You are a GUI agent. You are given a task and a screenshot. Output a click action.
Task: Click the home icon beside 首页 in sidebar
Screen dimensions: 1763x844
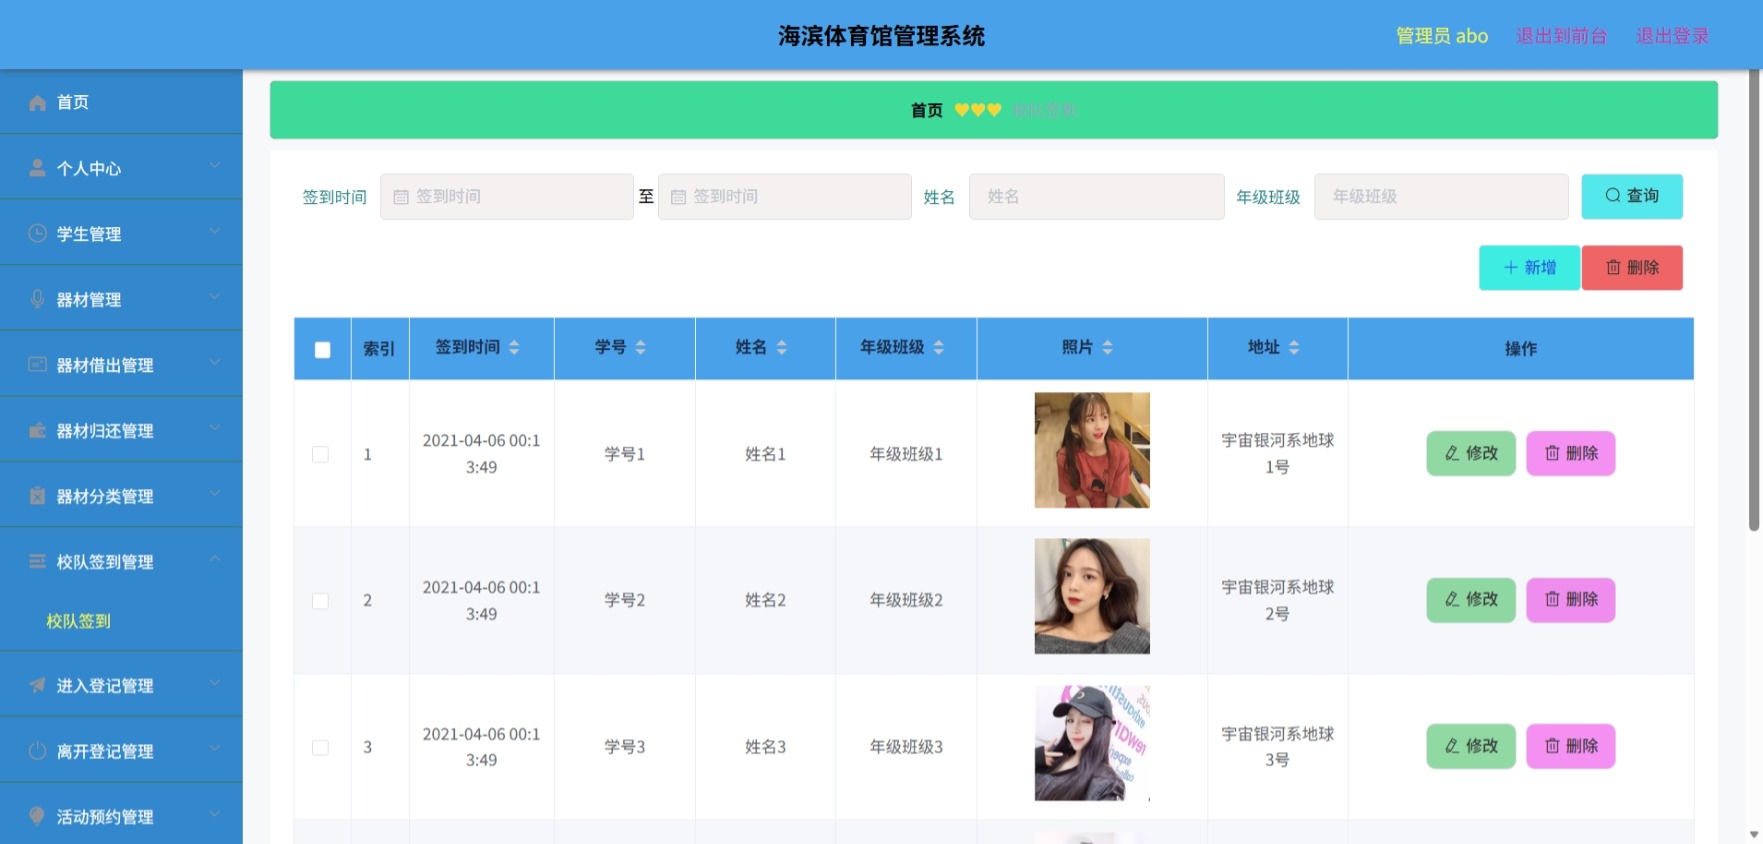[x=37, y=103]
